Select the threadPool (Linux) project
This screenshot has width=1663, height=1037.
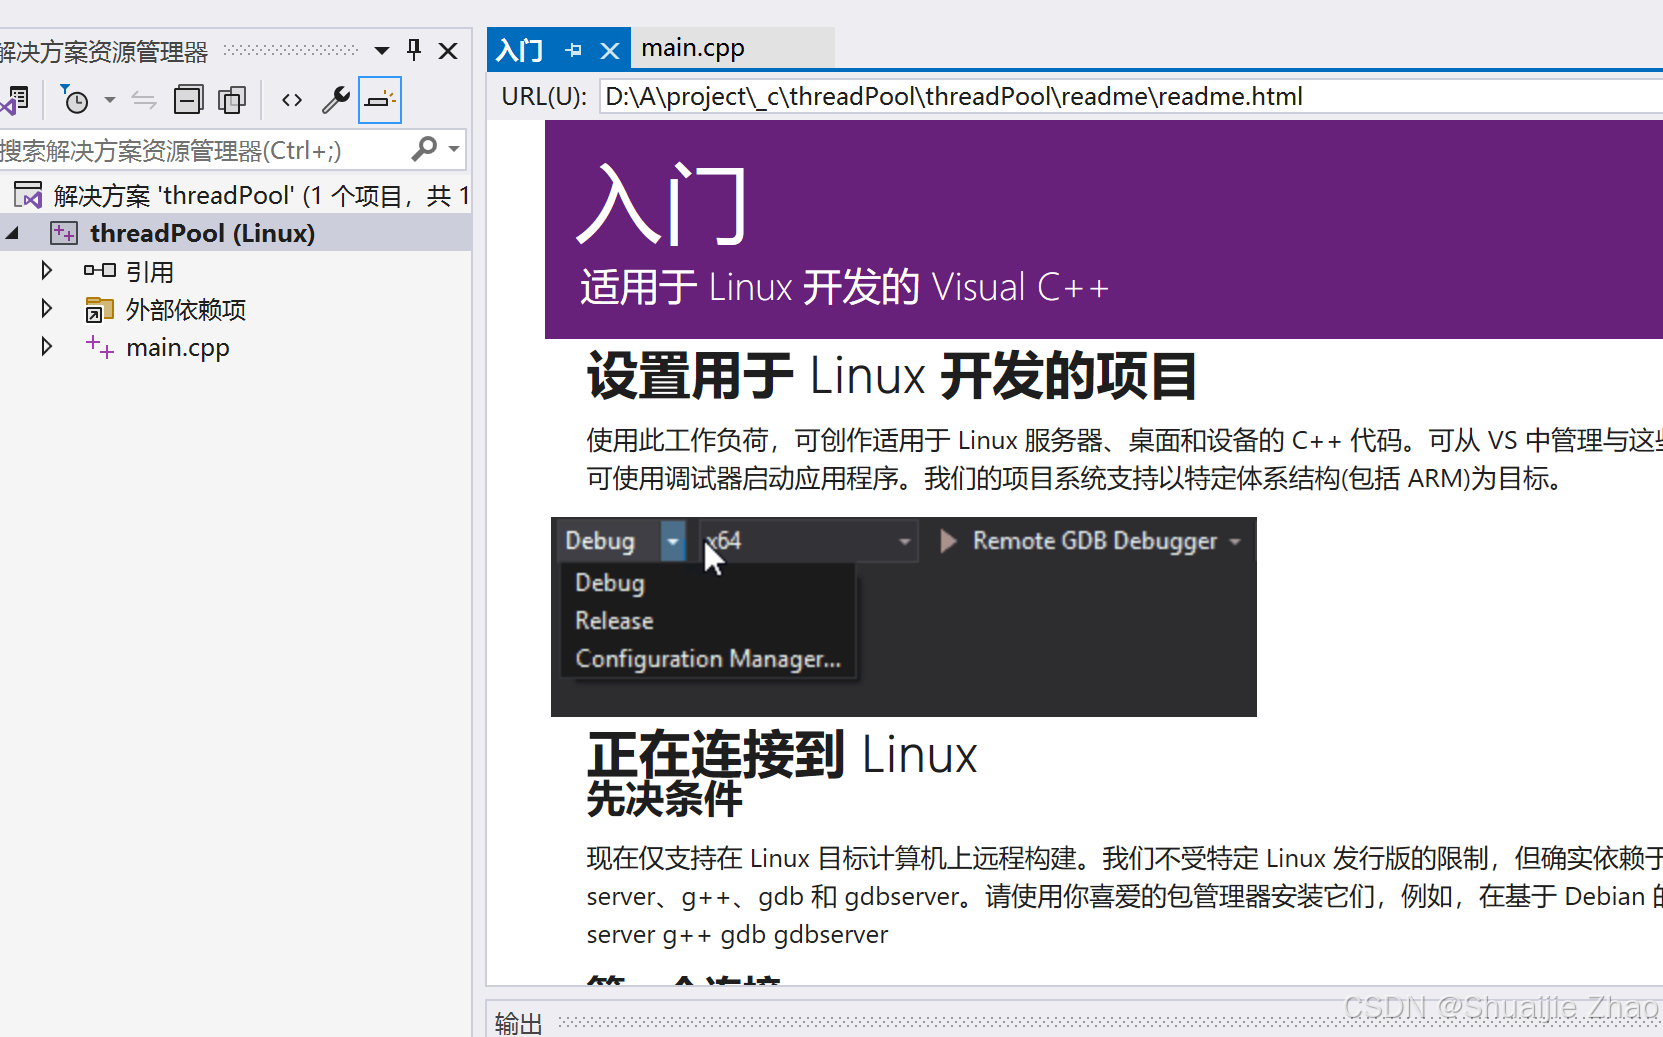coord(202,233)
